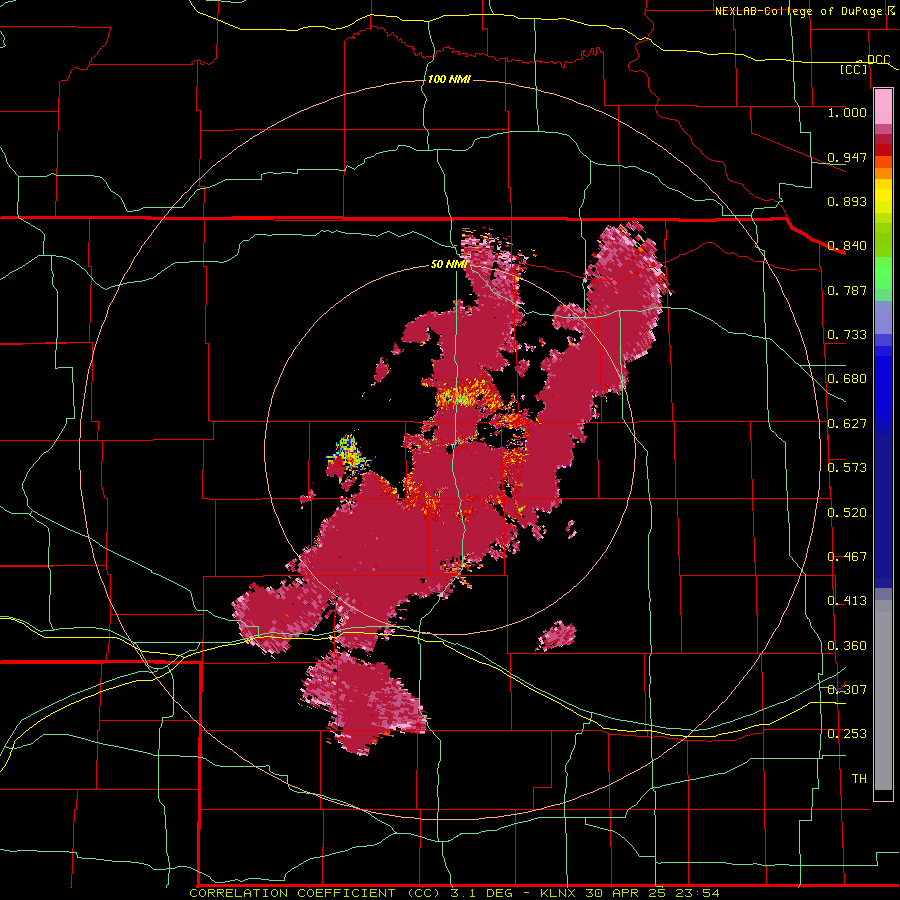Click the blue-green low CC patch west of radar
Image resolution: width=900 pixels, height=900 pixels.
348,453
